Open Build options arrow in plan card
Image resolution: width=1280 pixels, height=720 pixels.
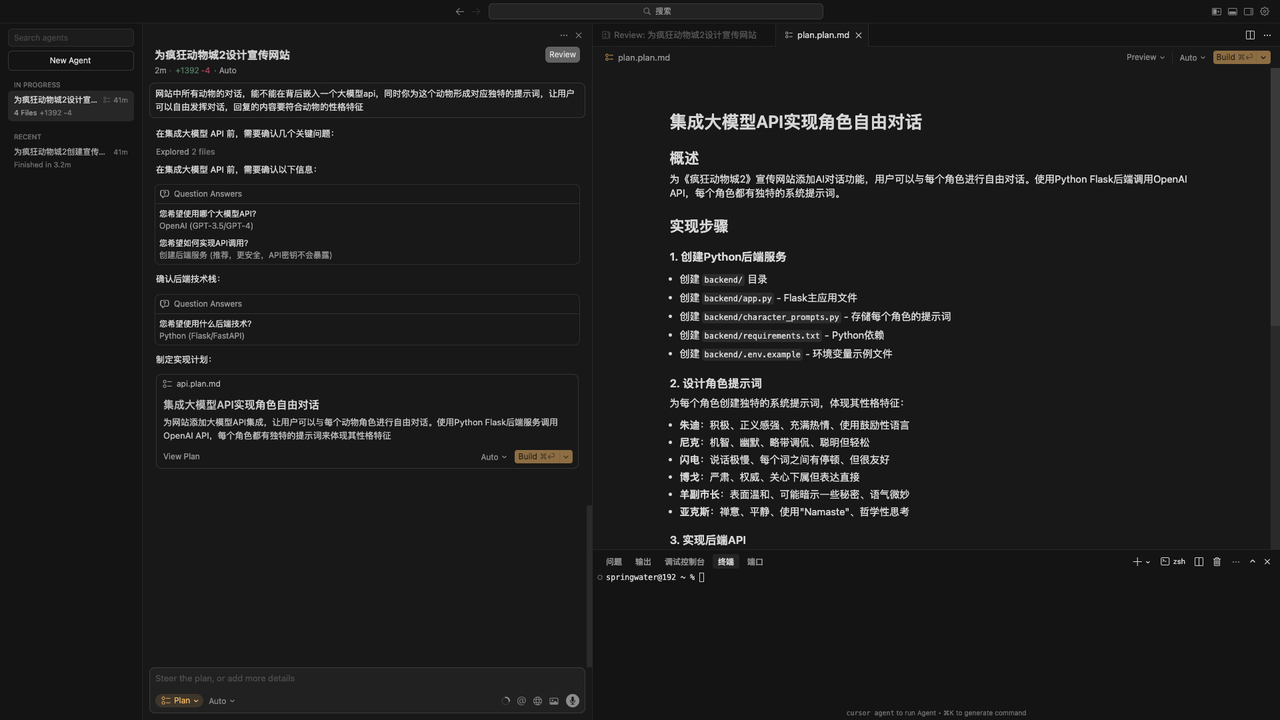pos(566,457)
